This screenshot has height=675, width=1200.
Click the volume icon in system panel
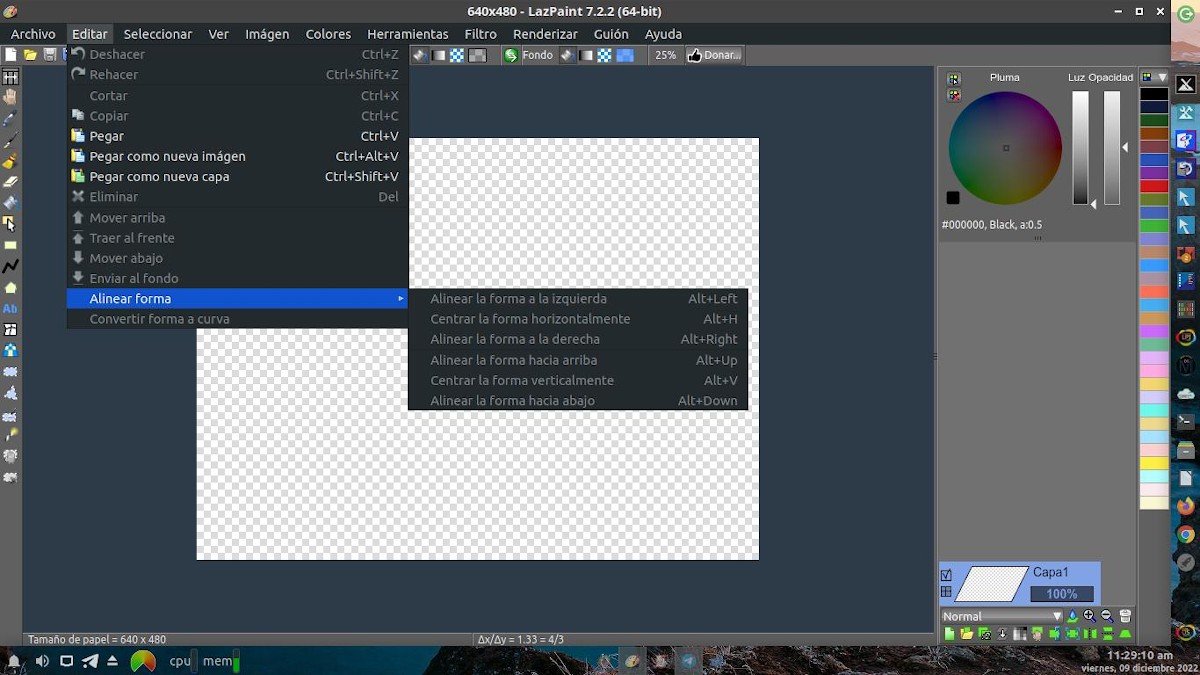click(x=42, y=661)
